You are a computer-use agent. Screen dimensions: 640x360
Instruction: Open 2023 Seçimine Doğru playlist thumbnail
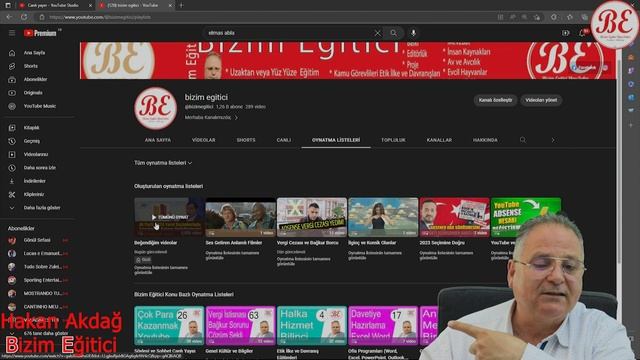tap(454, 218)
